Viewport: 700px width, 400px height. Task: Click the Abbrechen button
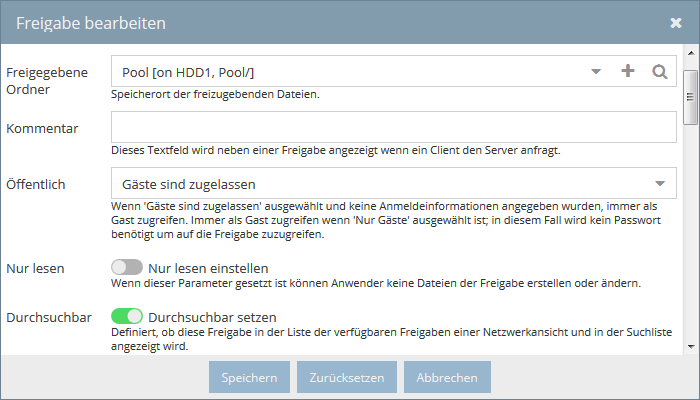[x=447, y=377]
